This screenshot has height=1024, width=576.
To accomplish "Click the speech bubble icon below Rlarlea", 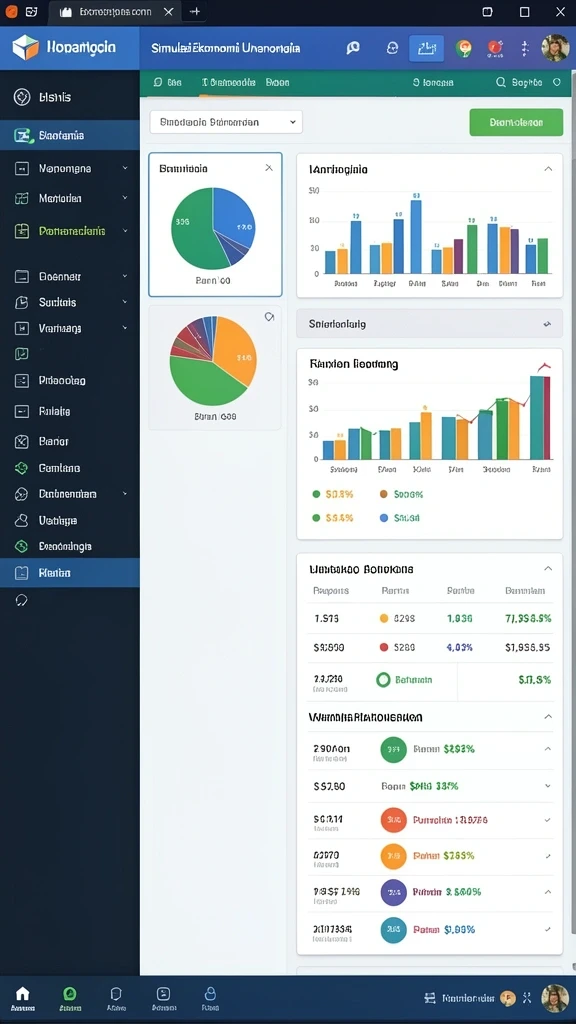I will click(22, 600).
